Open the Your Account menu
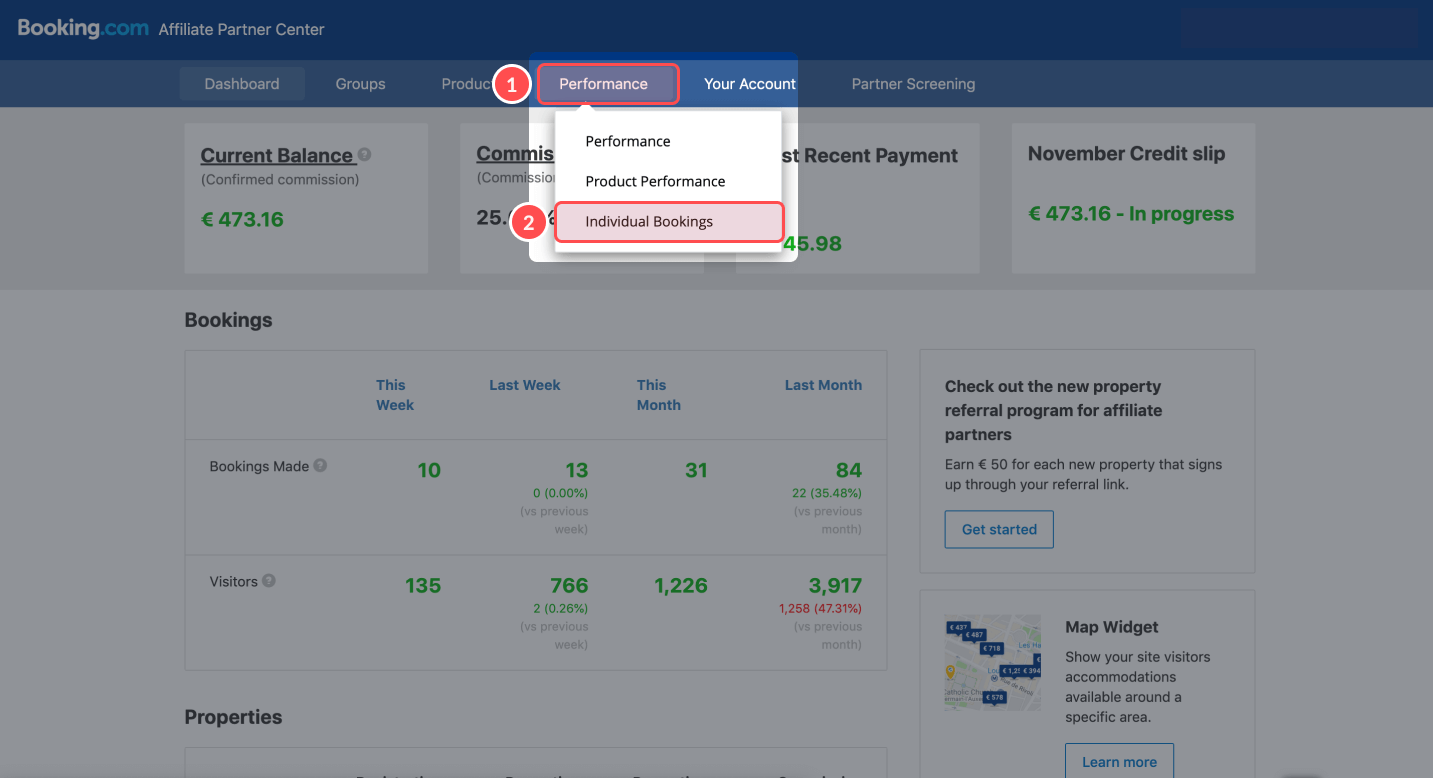This screenshot has height=778, width=1433. coord(750,84)
